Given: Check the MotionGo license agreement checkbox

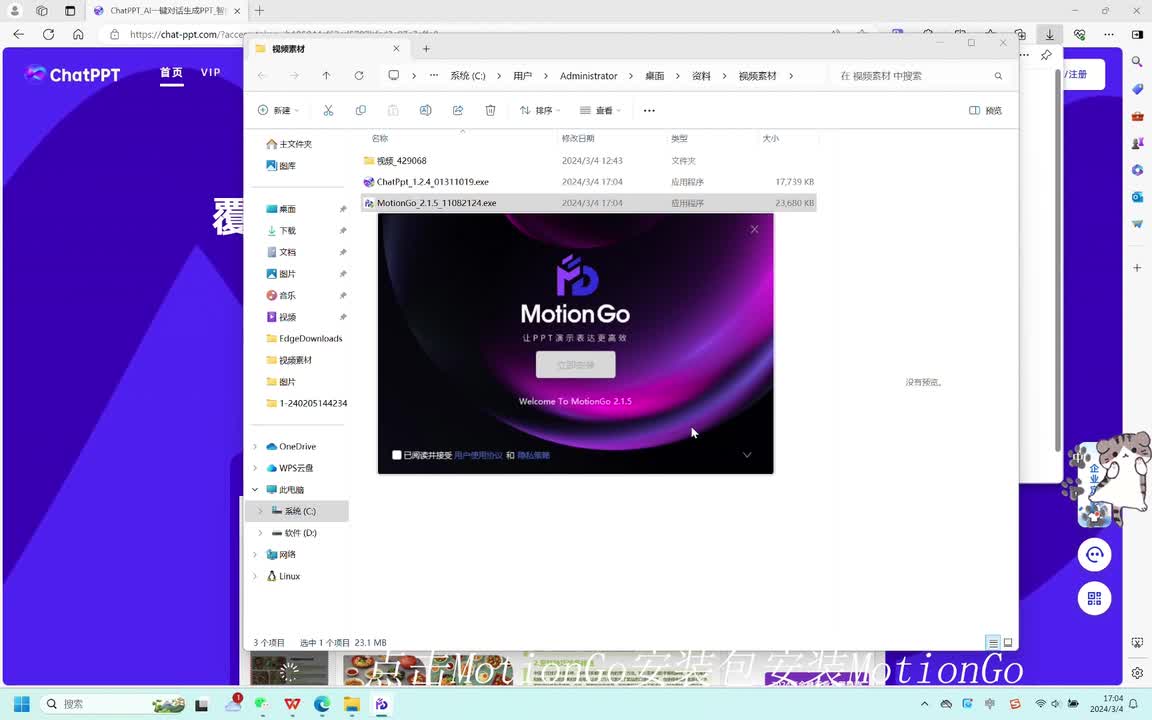Looking at the screenshot, I should pos(397,455).
